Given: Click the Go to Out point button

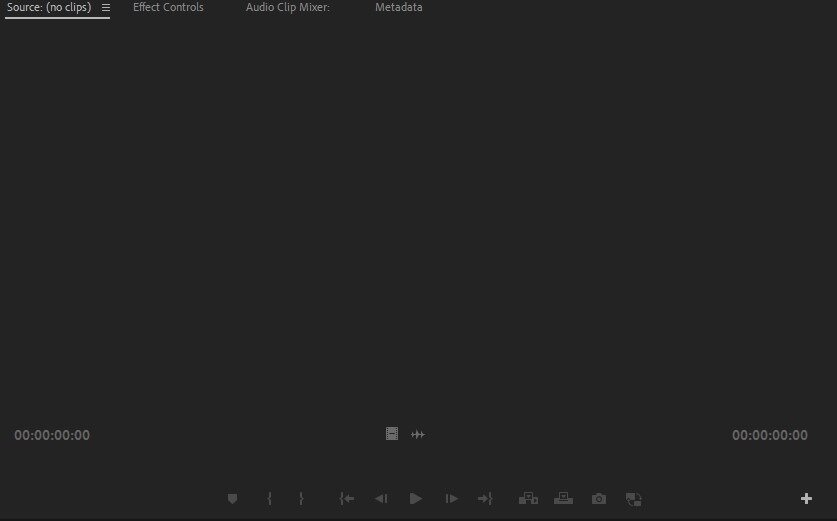Looking at the screenshot, I should 485,499.
